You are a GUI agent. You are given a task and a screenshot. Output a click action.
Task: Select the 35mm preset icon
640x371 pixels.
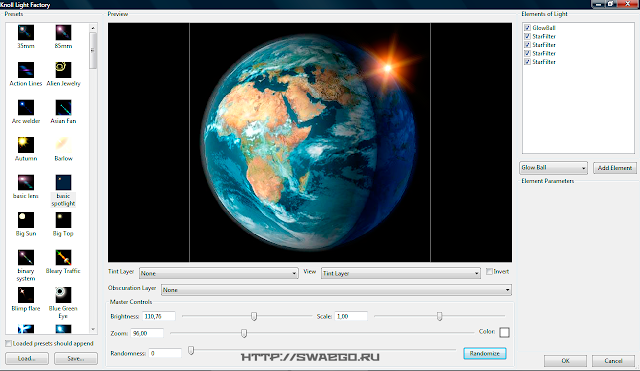coord(26,32)
